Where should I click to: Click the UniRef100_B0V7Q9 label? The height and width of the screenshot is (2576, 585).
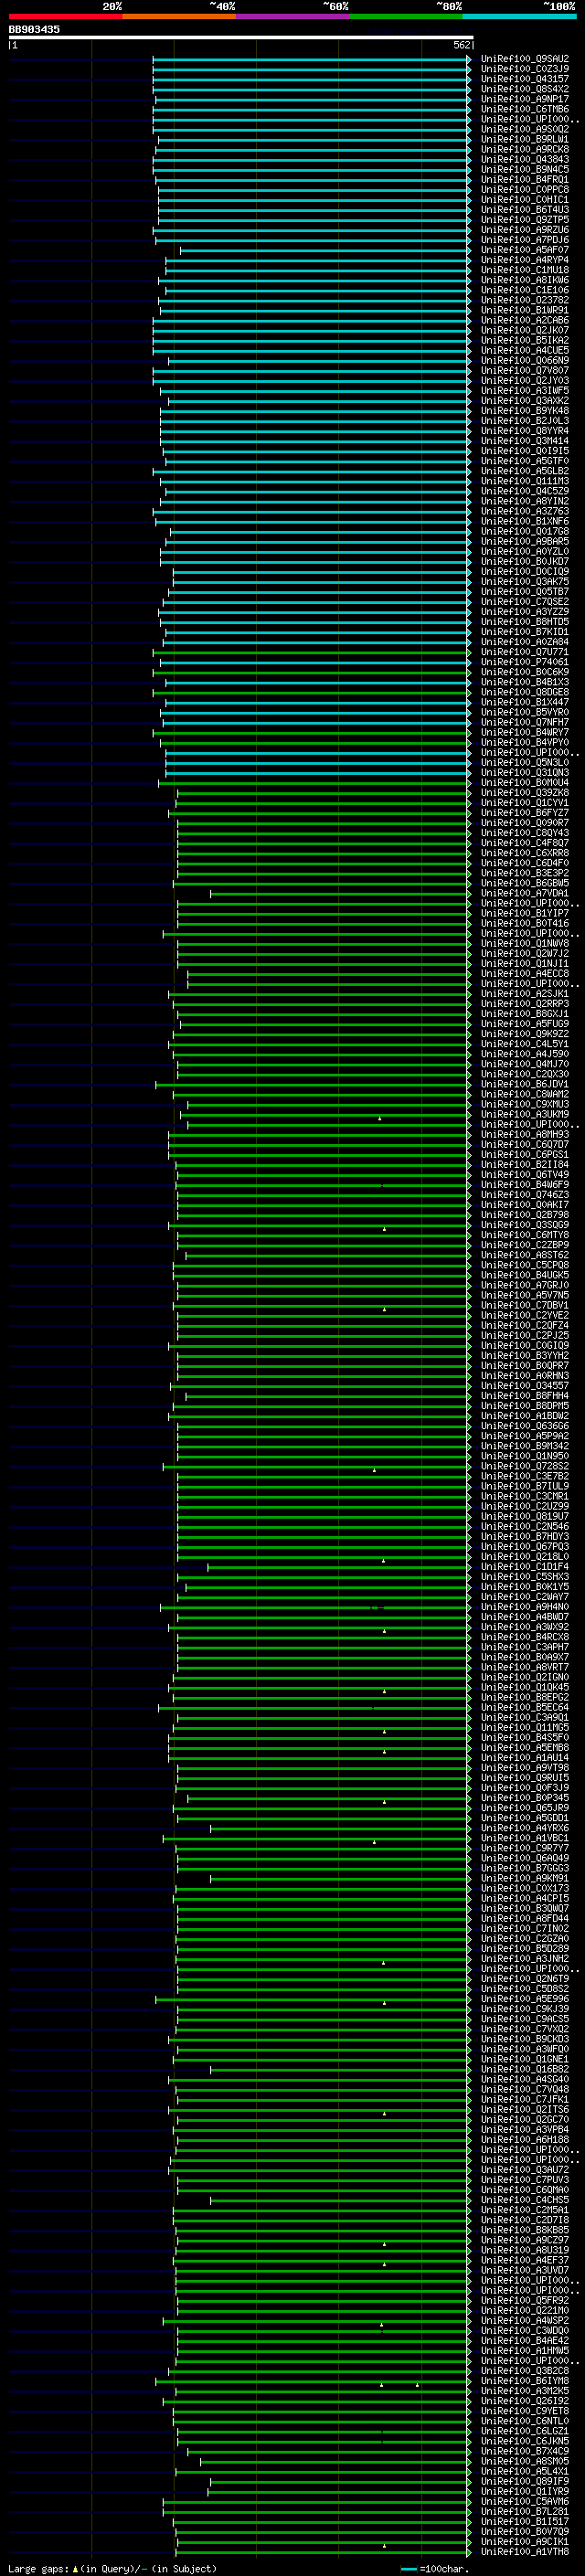525,2531
